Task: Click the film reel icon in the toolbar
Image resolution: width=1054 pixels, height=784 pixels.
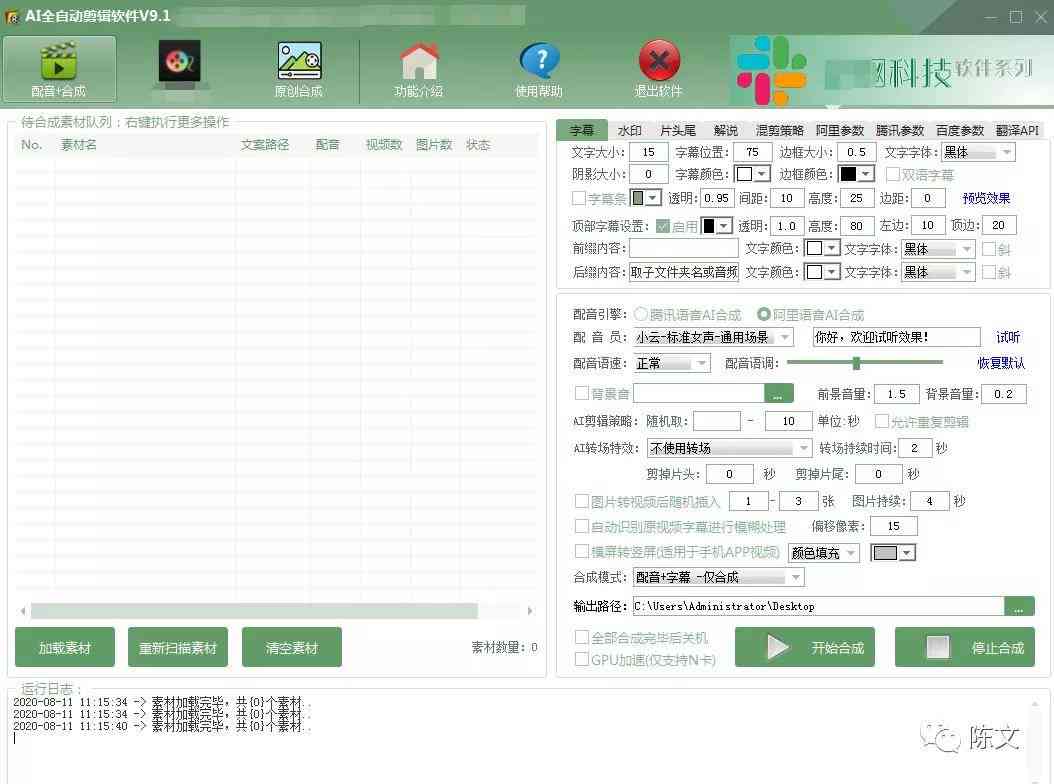Action: click(x=179, y=62)
